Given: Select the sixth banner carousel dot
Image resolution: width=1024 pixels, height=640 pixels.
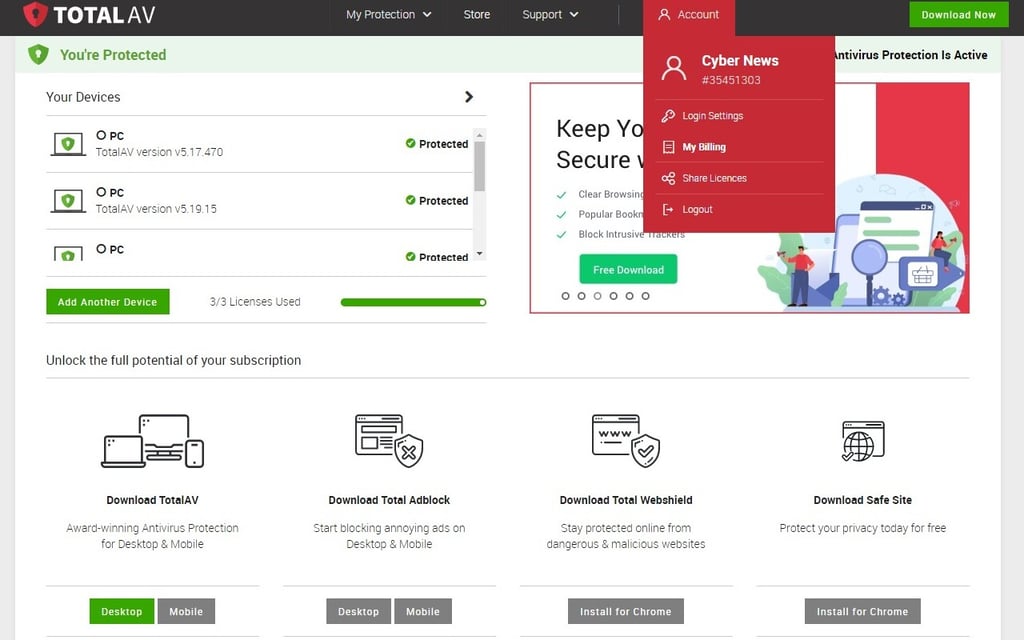Looking at the screenshot, I should click(645, 296).
